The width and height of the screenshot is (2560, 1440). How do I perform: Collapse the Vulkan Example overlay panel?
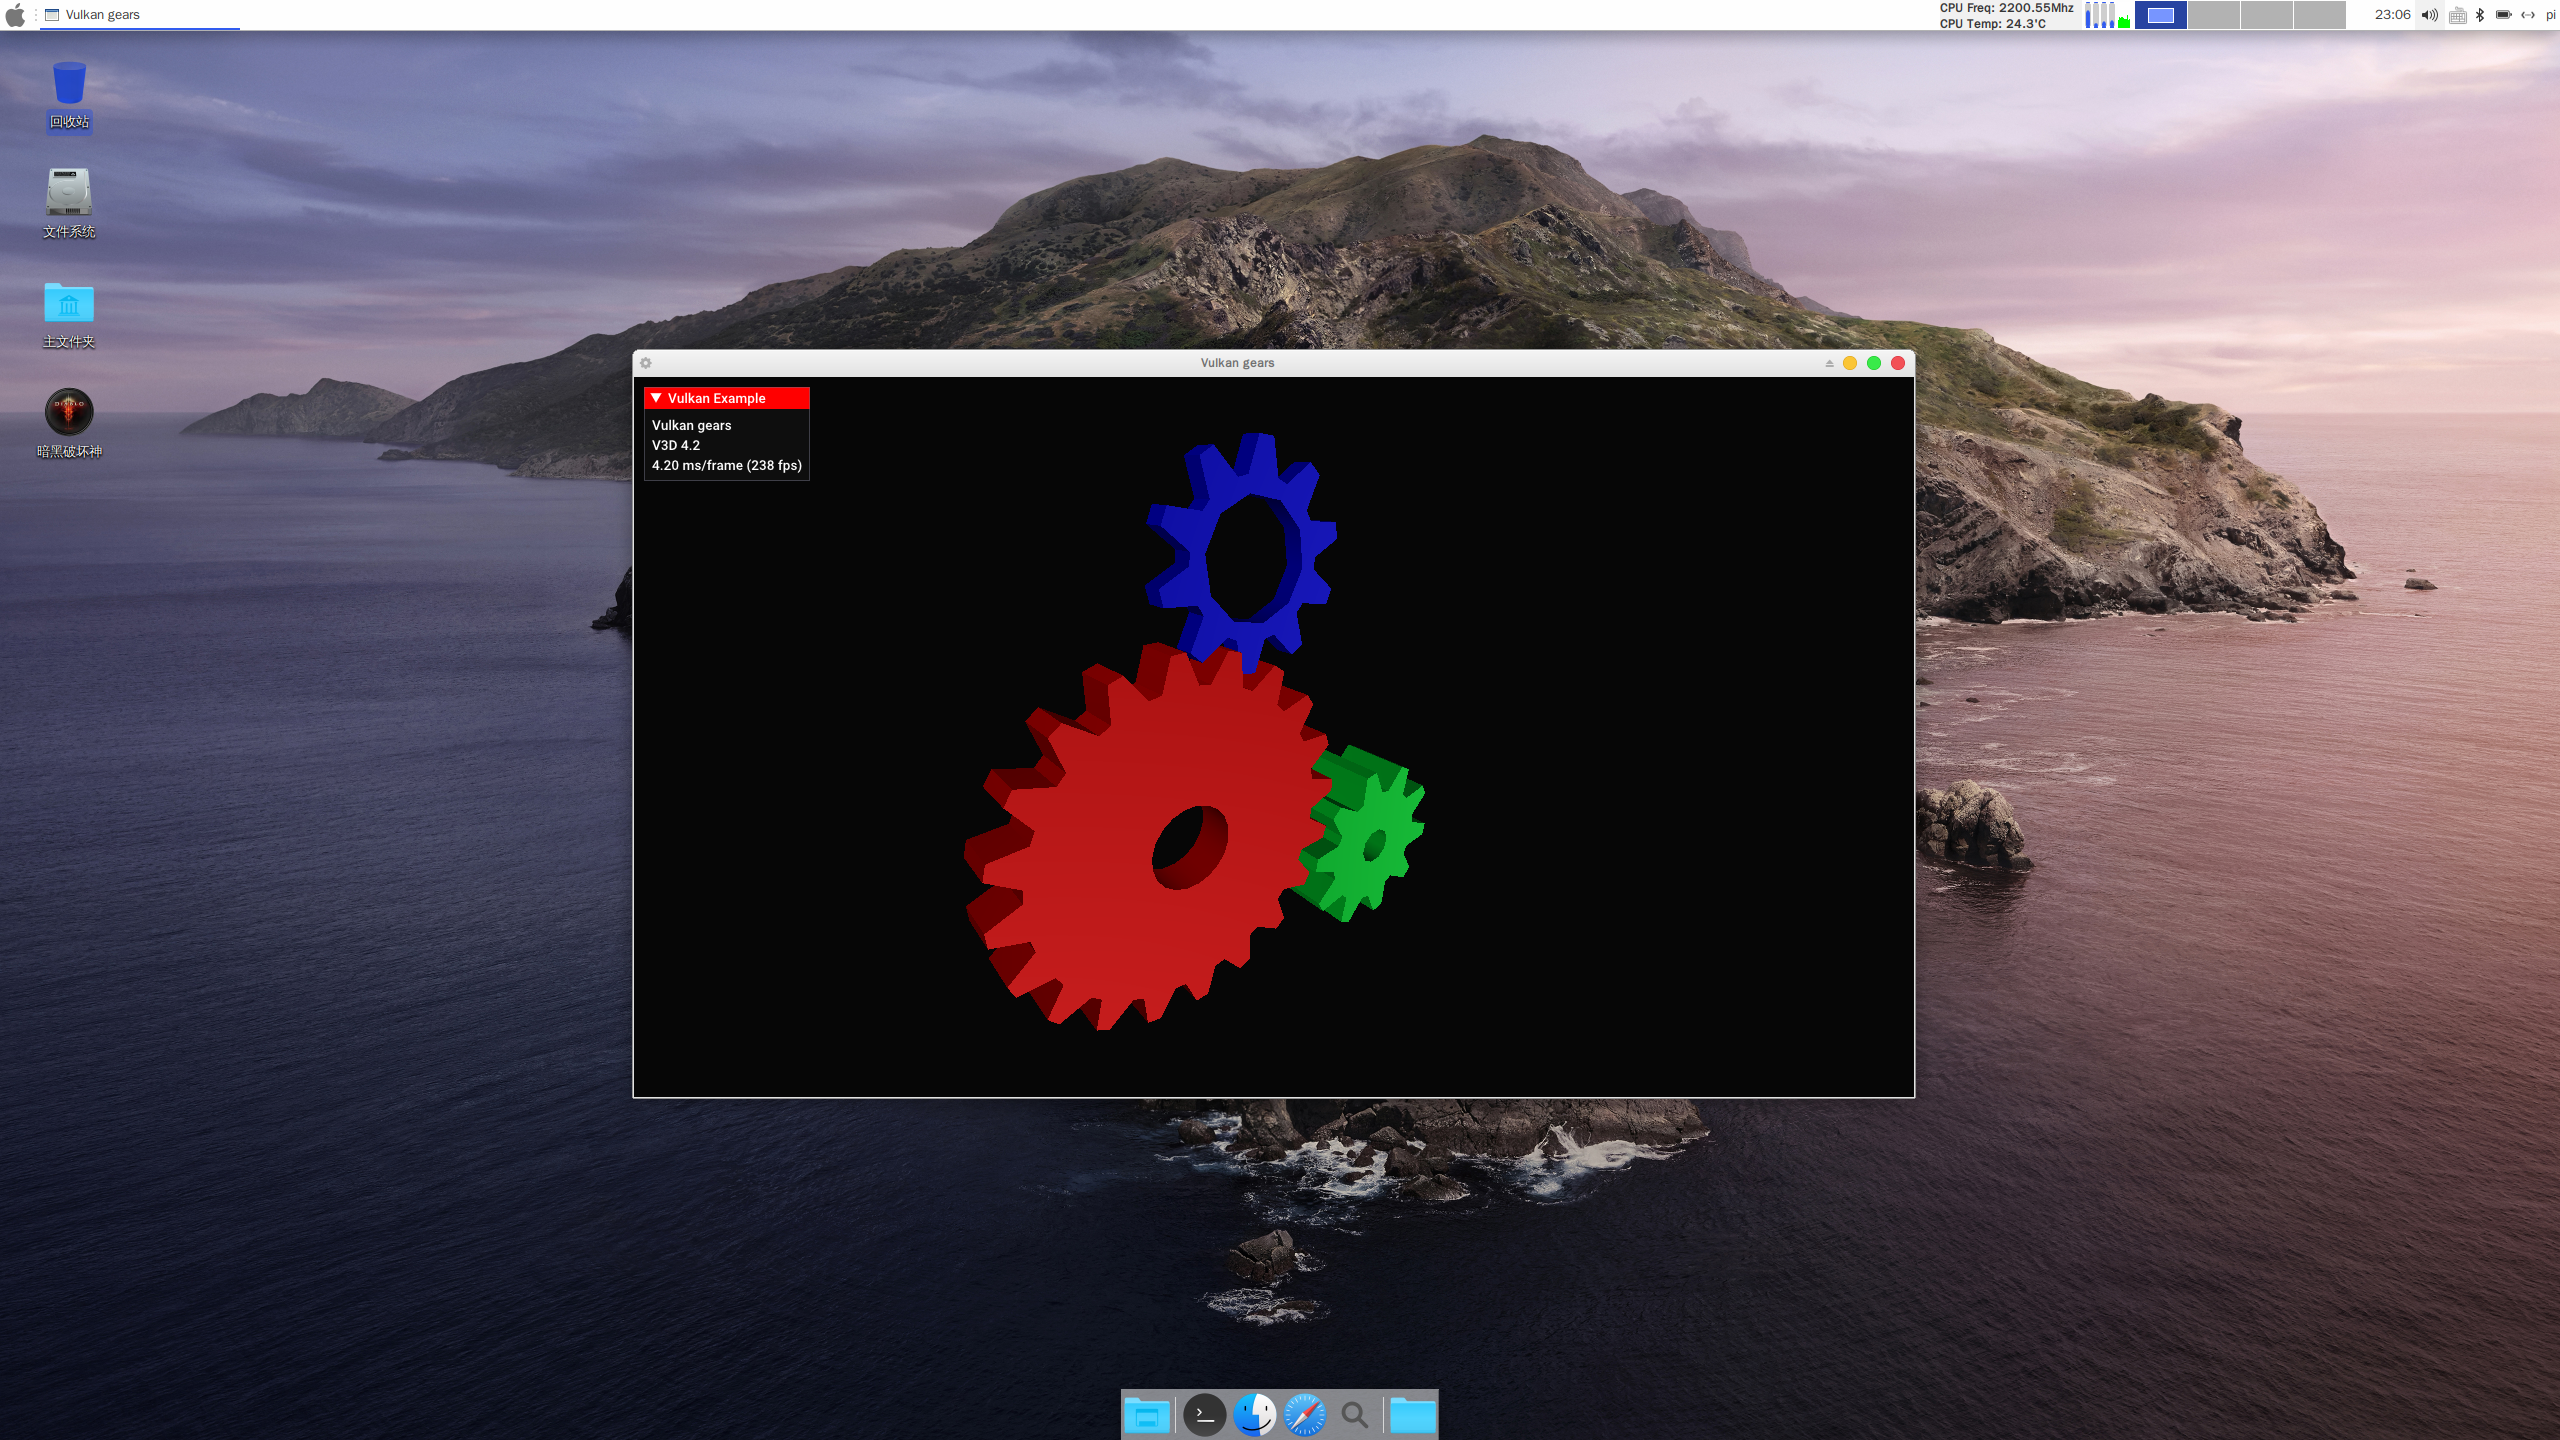[x=656, y=398]
